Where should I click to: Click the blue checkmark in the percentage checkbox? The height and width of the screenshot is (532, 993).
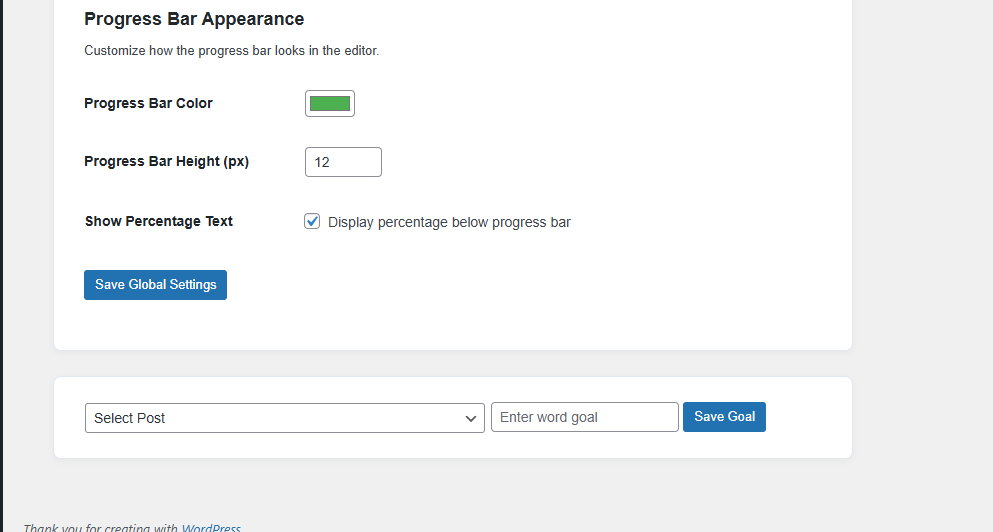(x=312, y=221)
